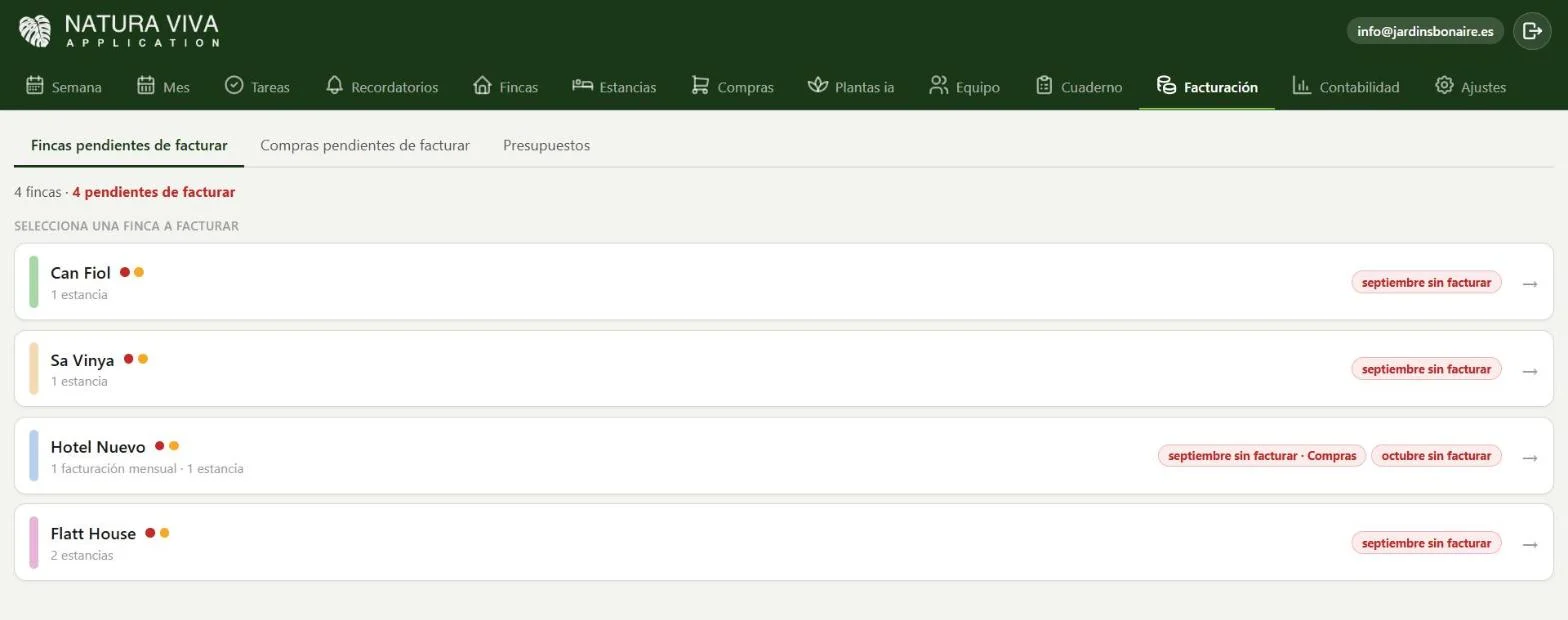Click Flatt House's septiembre sin facturar badge
Screen dimensions: 1568x620
1426,543
